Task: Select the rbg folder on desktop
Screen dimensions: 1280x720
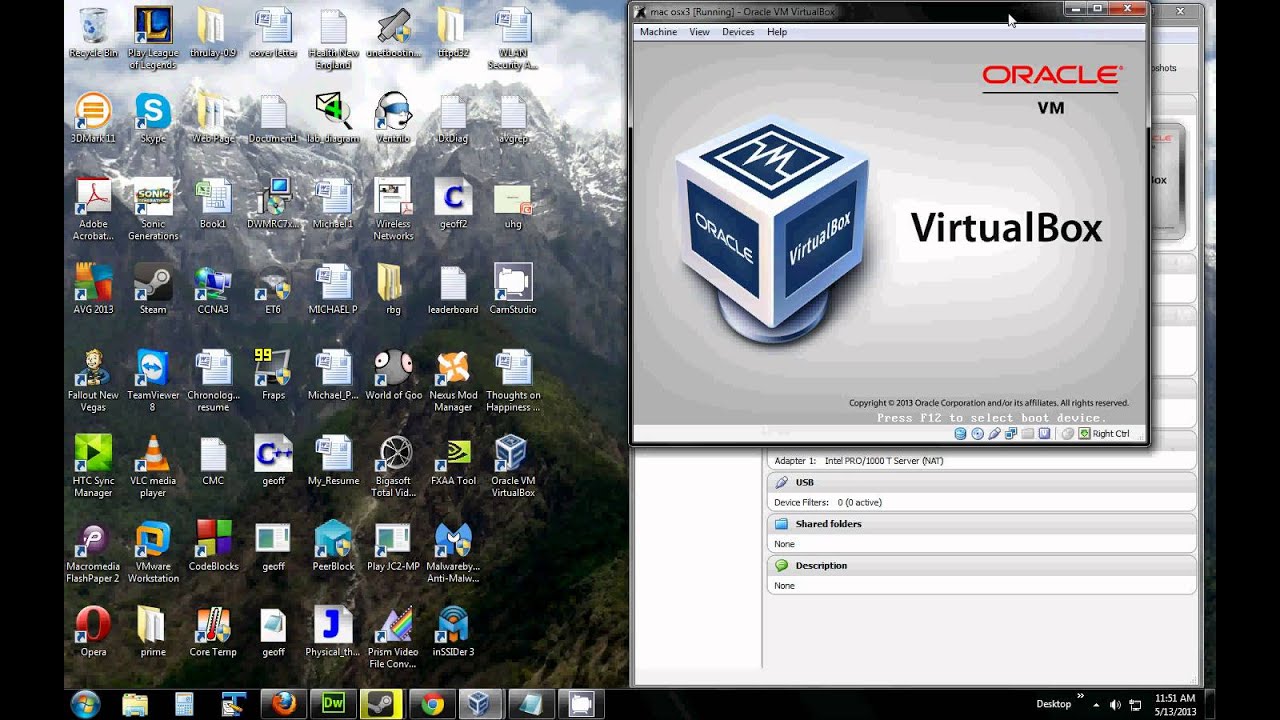Action: [393, 289]
